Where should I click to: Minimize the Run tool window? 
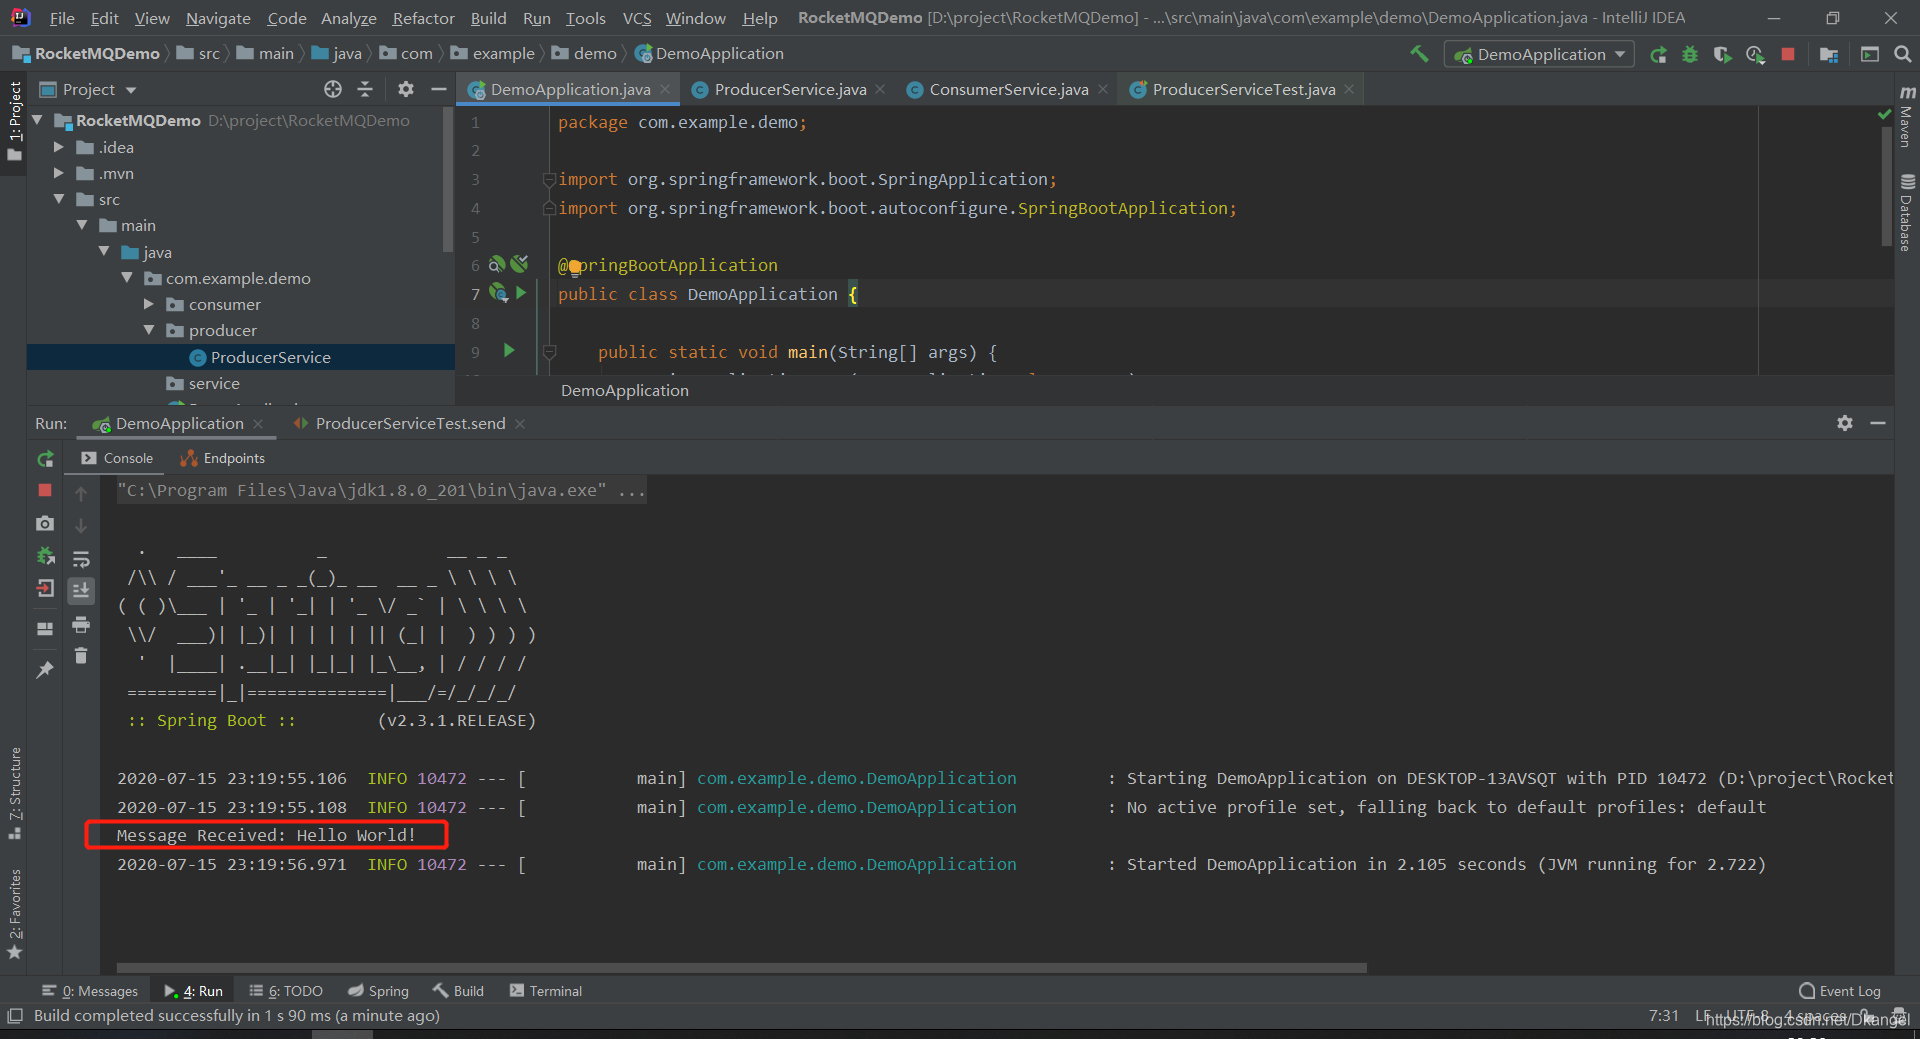pos(1878,423)
